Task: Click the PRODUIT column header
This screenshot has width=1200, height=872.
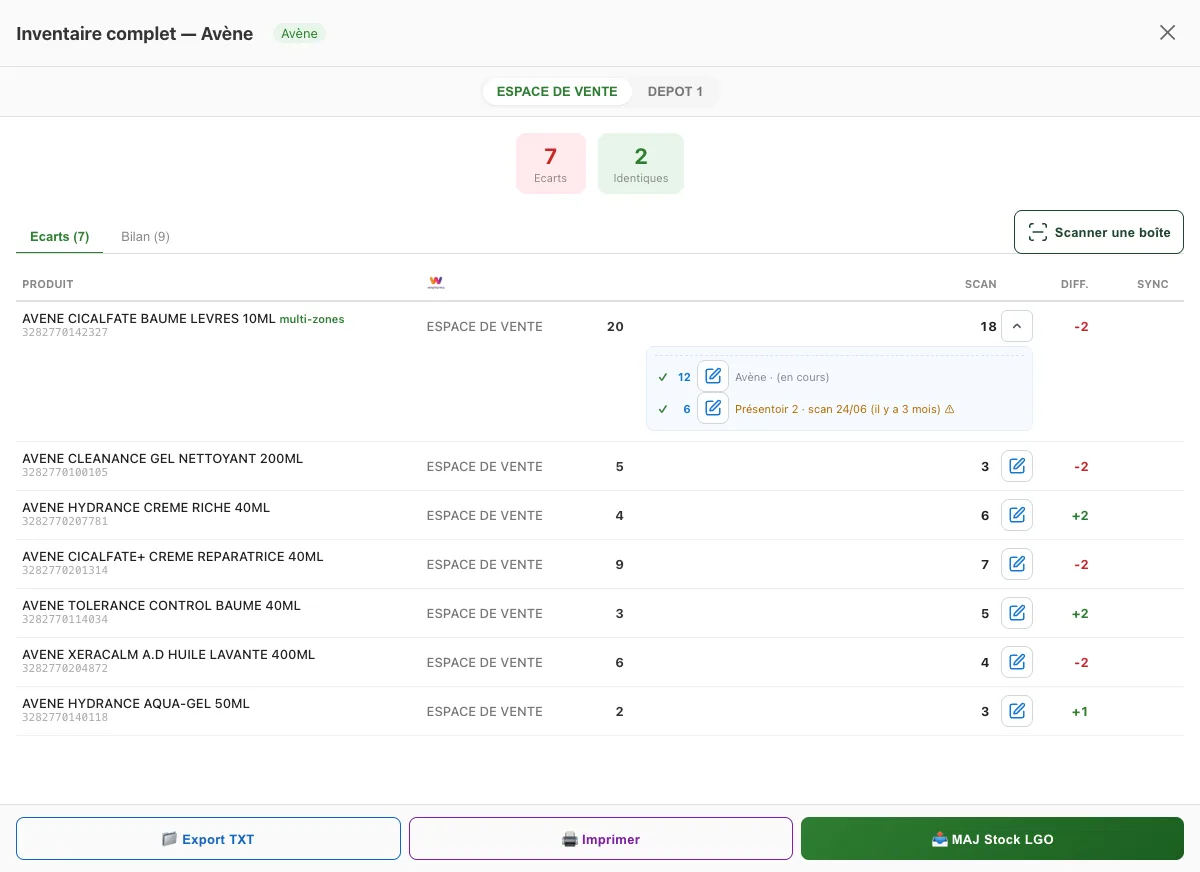Action: pyautogui.click(x=48, y=284)
